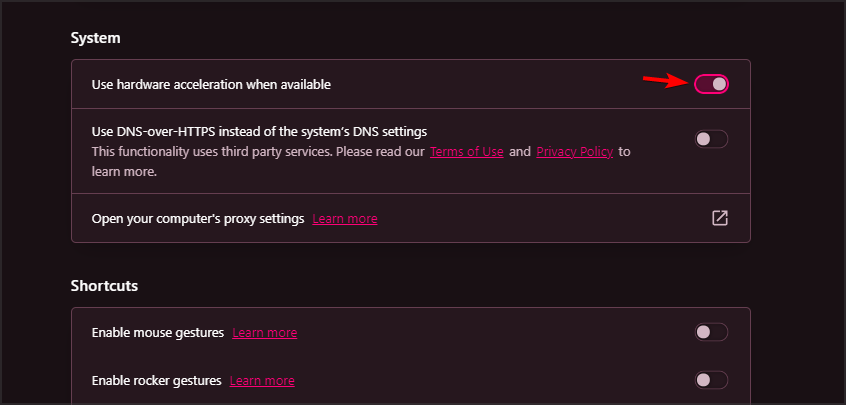Viewport: 846px width, 405px height.
Task: Click the 'Use DNS-over-HTTPS' label text
Action: (x=259, y=131)
